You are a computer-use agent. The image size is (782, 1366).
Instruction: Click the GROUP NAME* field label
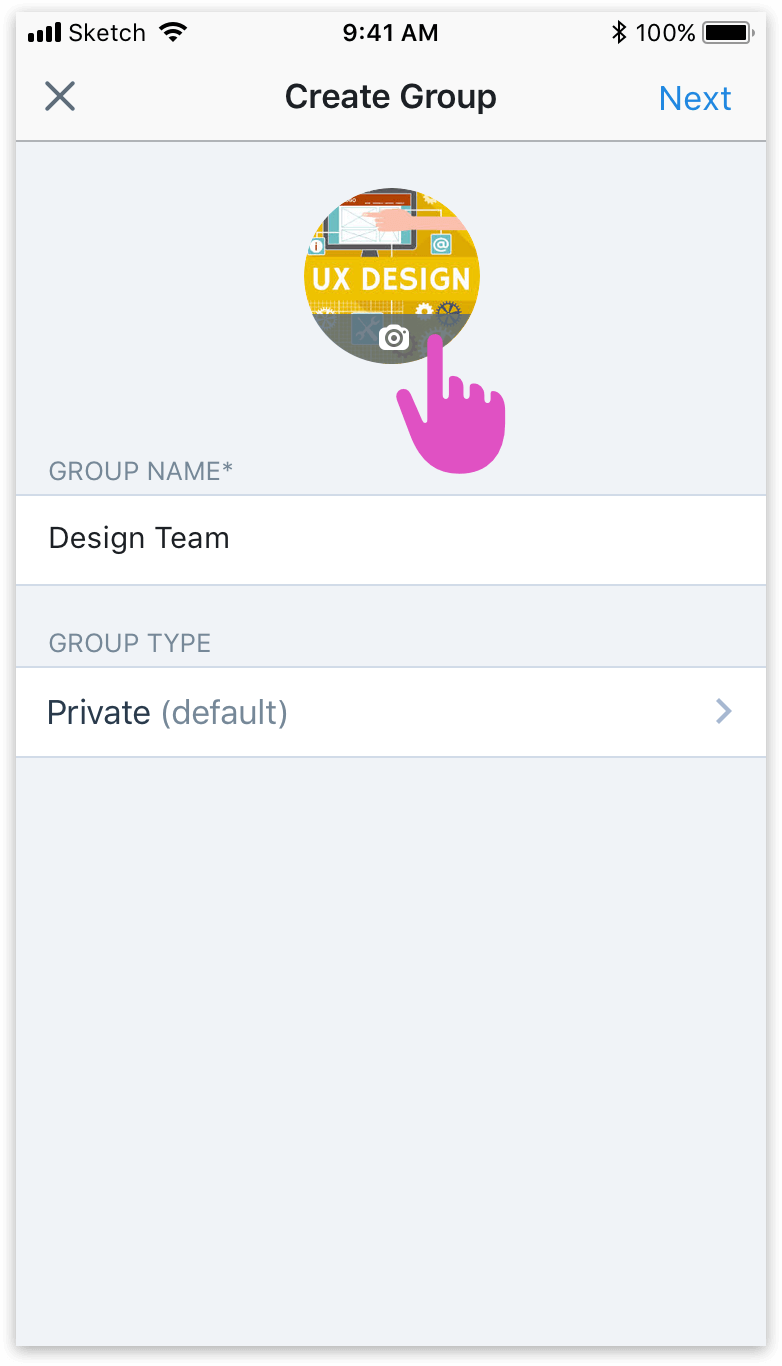[x=140, y=471]
